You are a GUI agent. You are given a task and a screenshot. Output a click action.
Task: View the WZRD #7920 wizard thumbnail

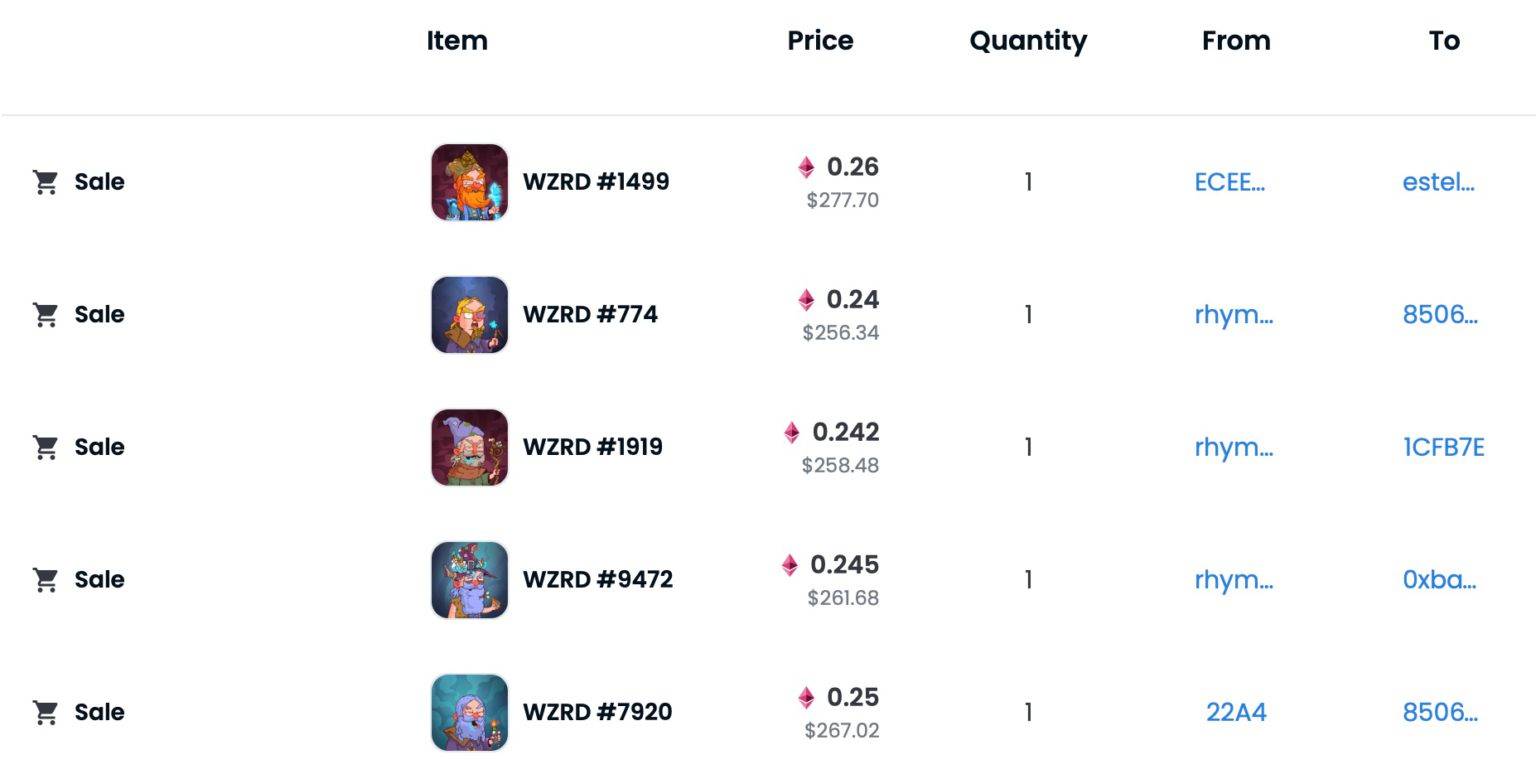pos(469,712)
